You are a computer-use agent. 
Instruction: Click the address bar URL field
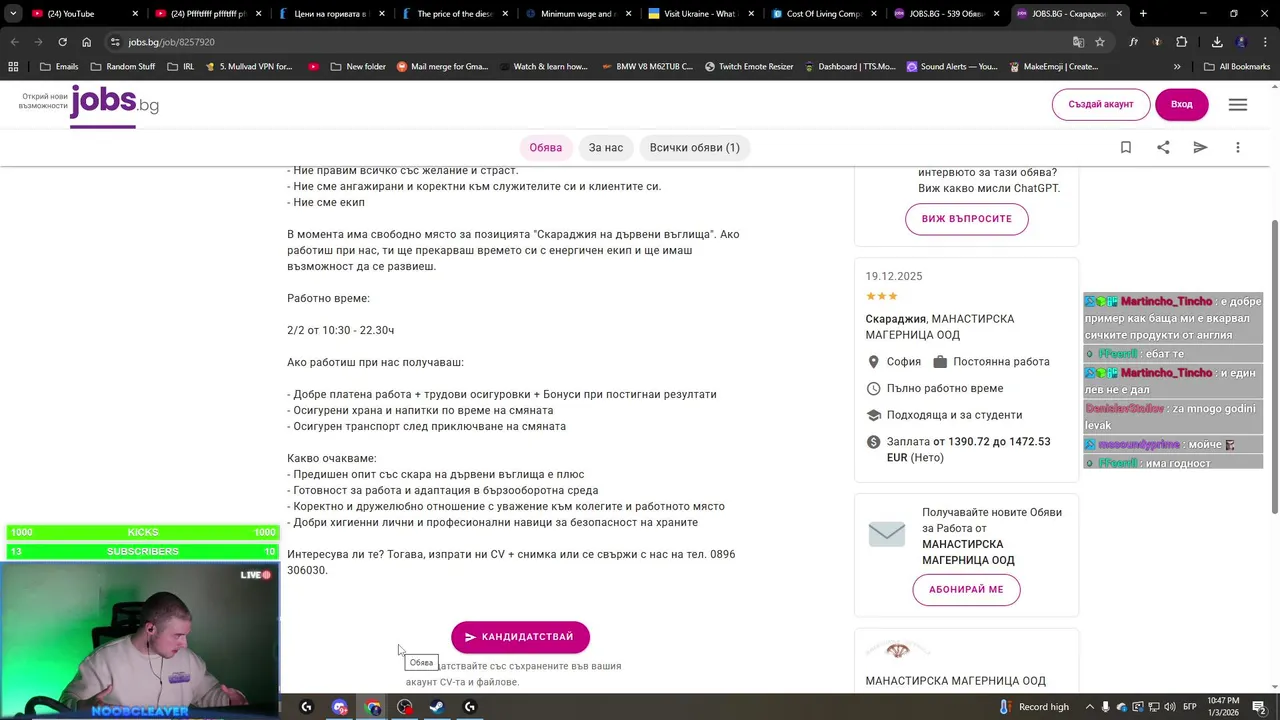coord(590,42)
